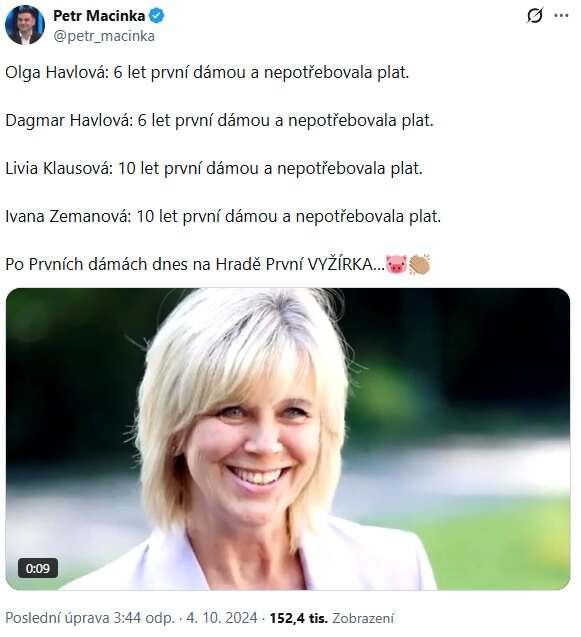Click the 4. 10. 2024 date

(222, 618)
